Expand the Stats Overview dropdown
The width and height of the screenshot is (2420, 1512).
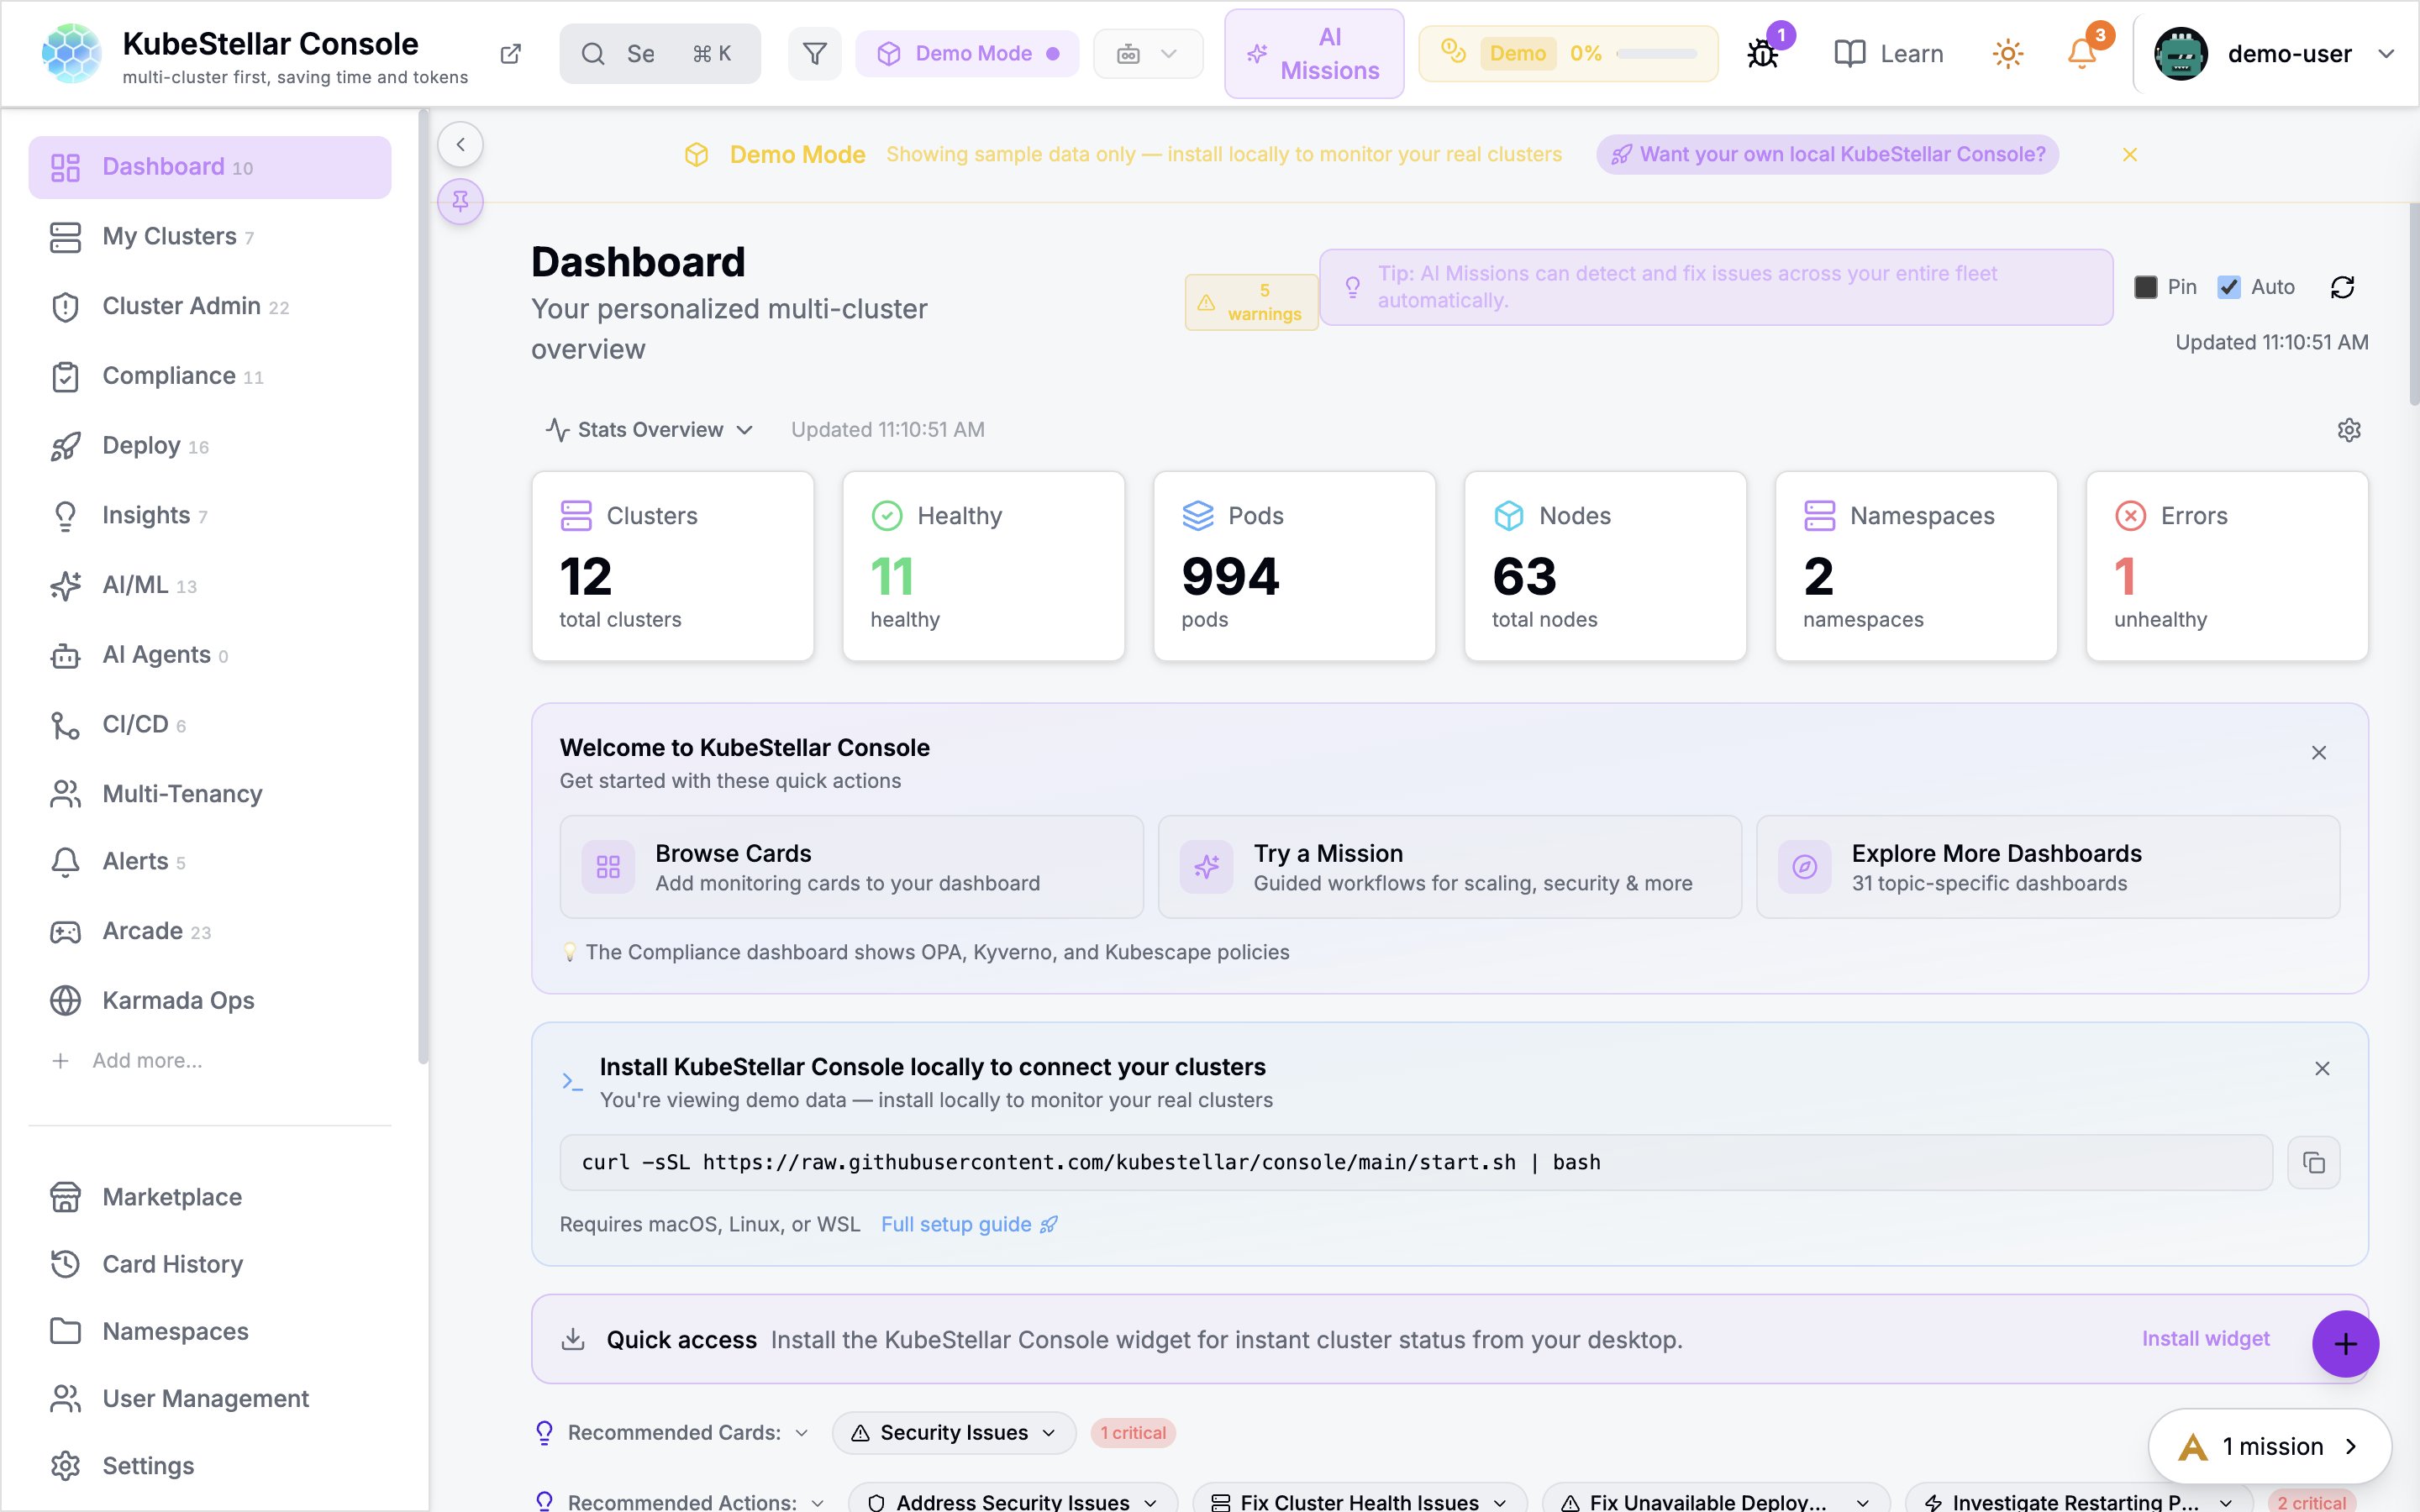[650, 430]
